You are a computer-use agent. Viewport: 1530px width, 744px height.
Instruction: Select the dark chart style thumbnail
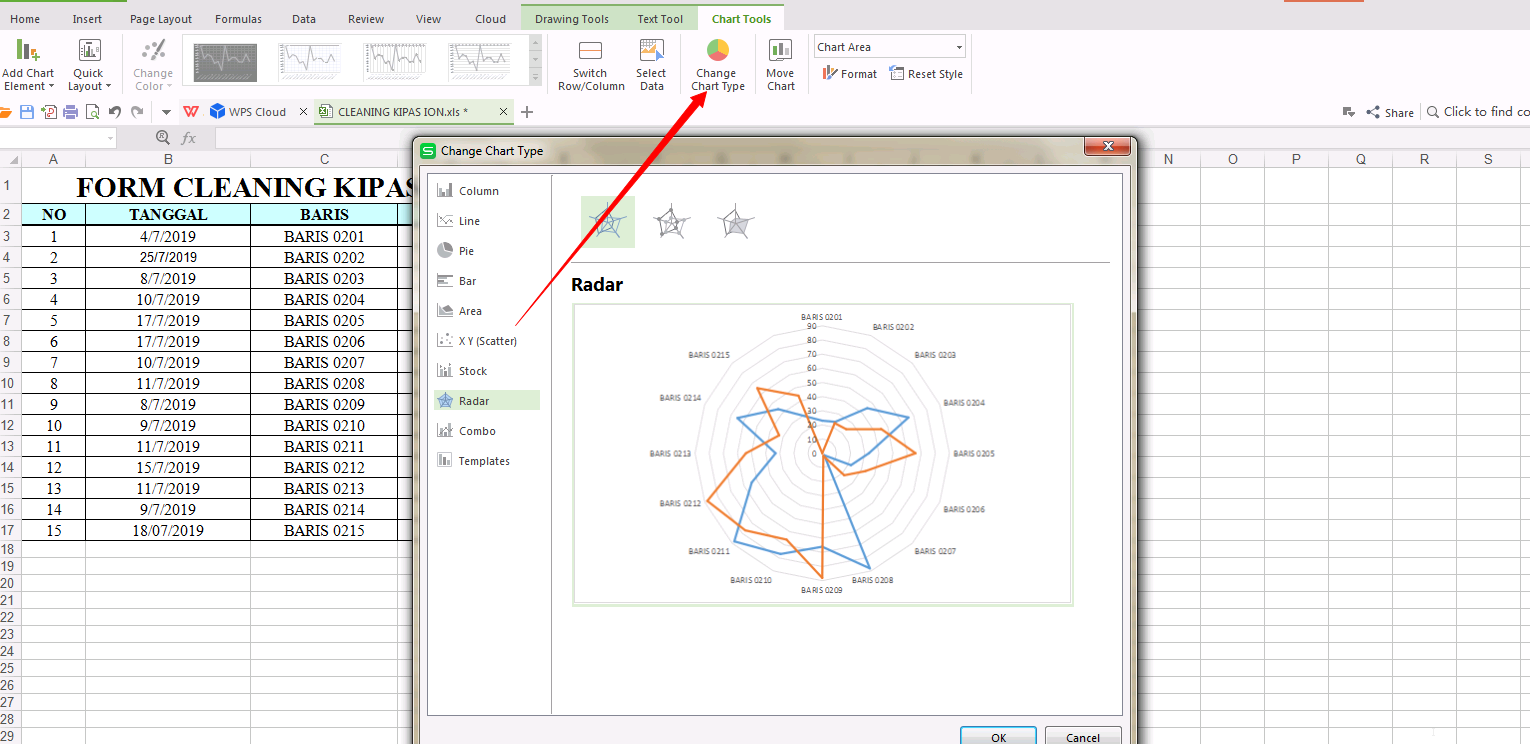pos(225,62)
